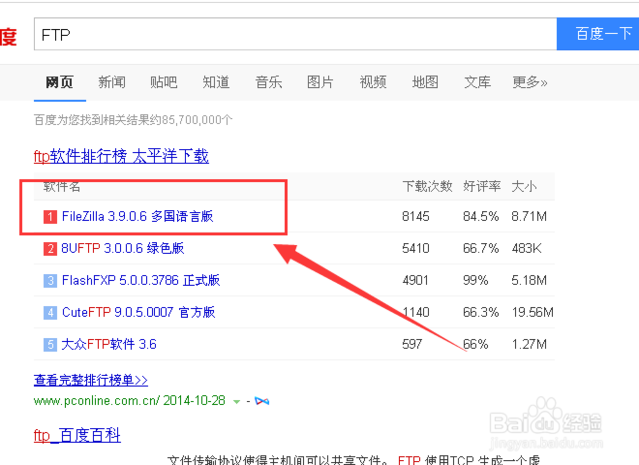Go to the 知道 tab
Screen dimensions: 639x465
coord(216,82)
